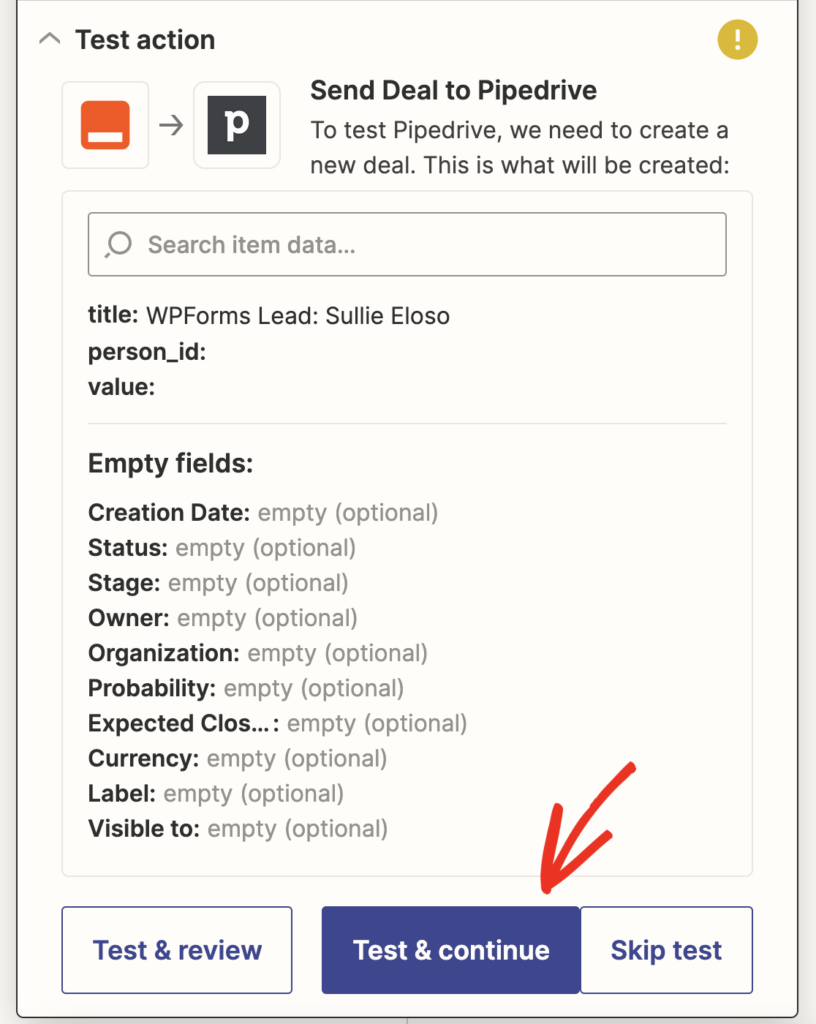This screenshot has height=1024, width=816.
Task: Click the Test action header title
Action: [x=144, y=40]
